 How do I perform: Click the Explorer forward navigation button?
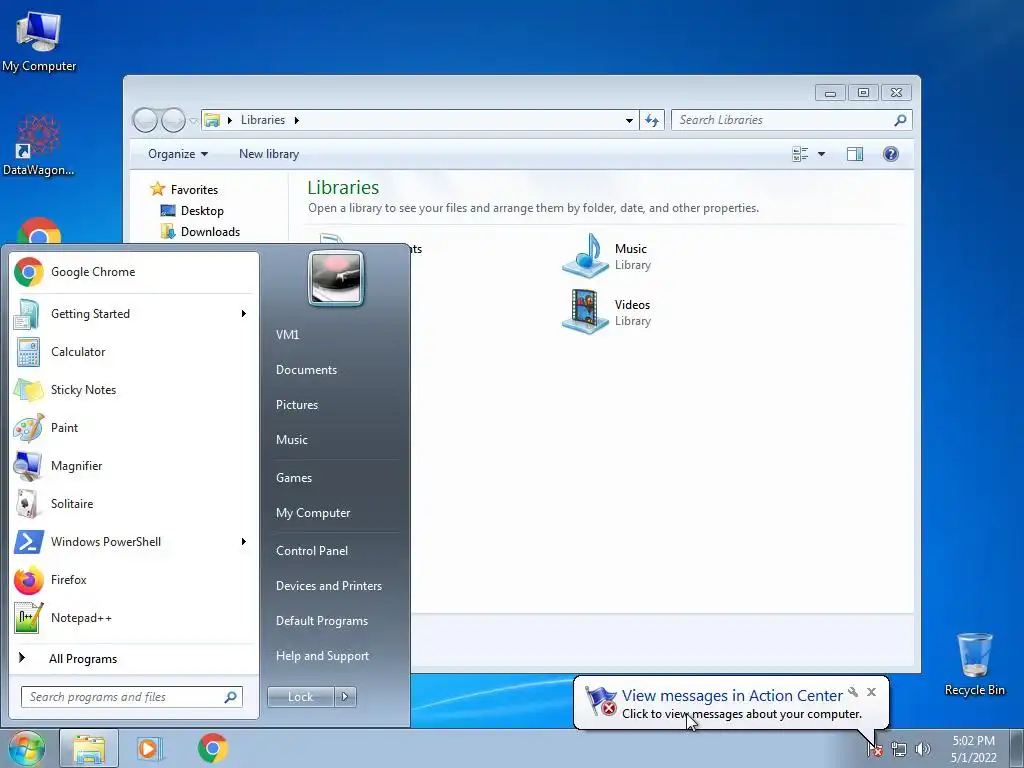[x=173, y=120]
